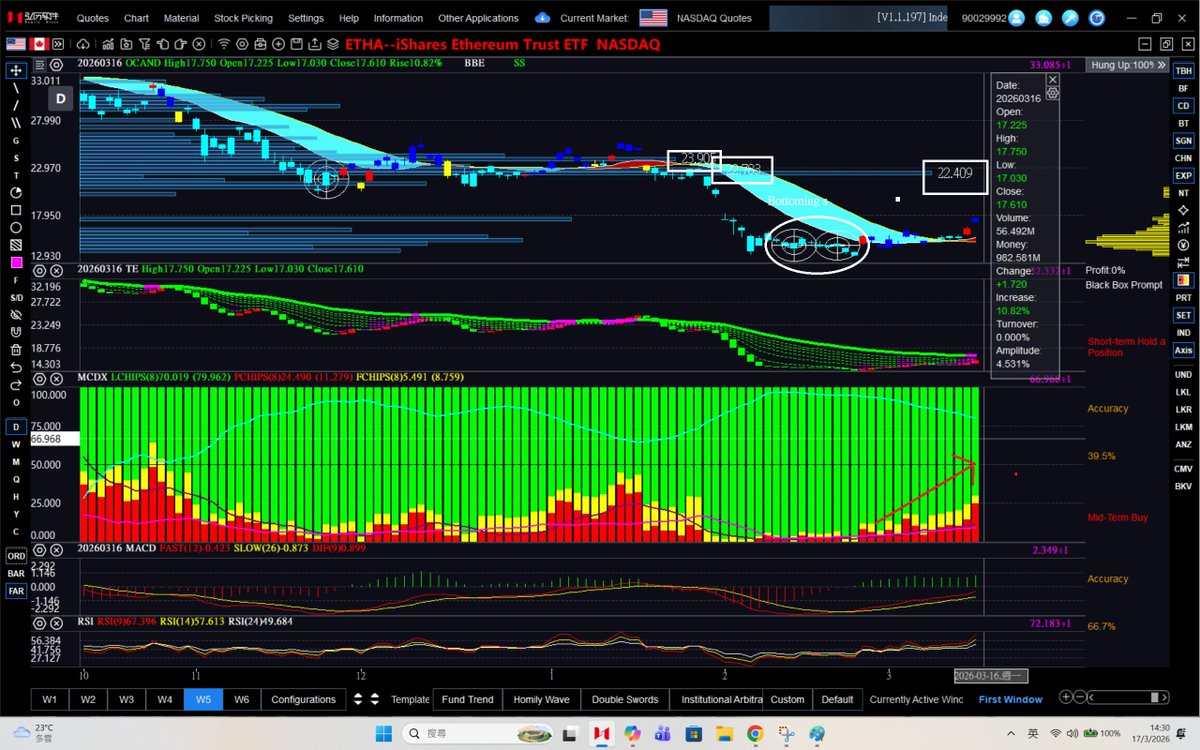Click the TBH button in right sidebar
The width and height of the screenshot is (1200, 750).
[1183, 71]
